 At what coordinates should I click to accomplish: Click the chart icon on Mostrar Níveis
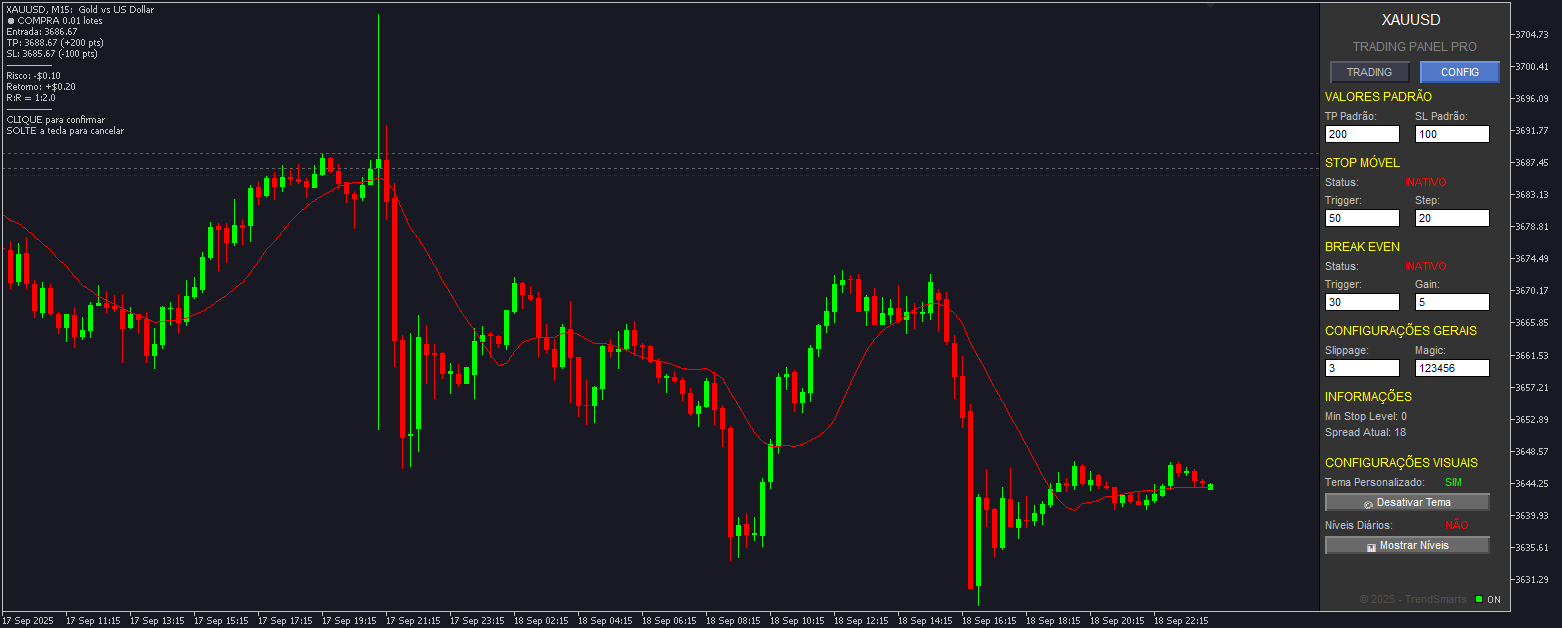(1371, 546)
